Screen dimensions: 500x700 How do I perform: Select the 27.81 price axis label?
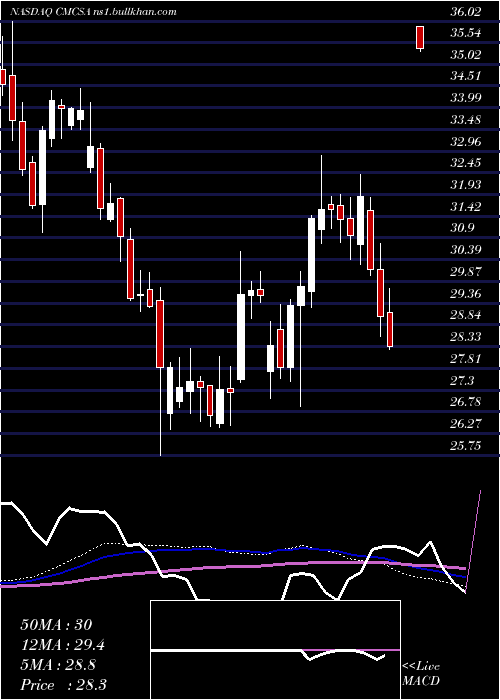coord(466,360)
